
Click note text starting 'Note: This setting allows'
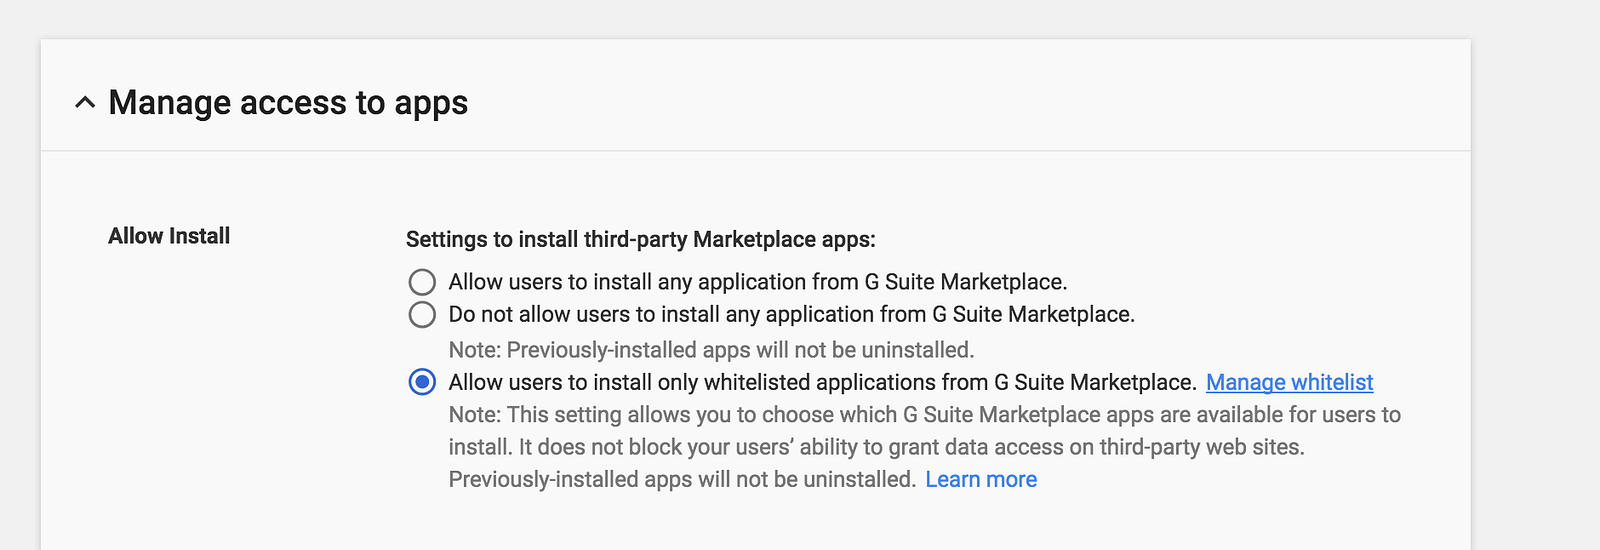coord(924,414)
